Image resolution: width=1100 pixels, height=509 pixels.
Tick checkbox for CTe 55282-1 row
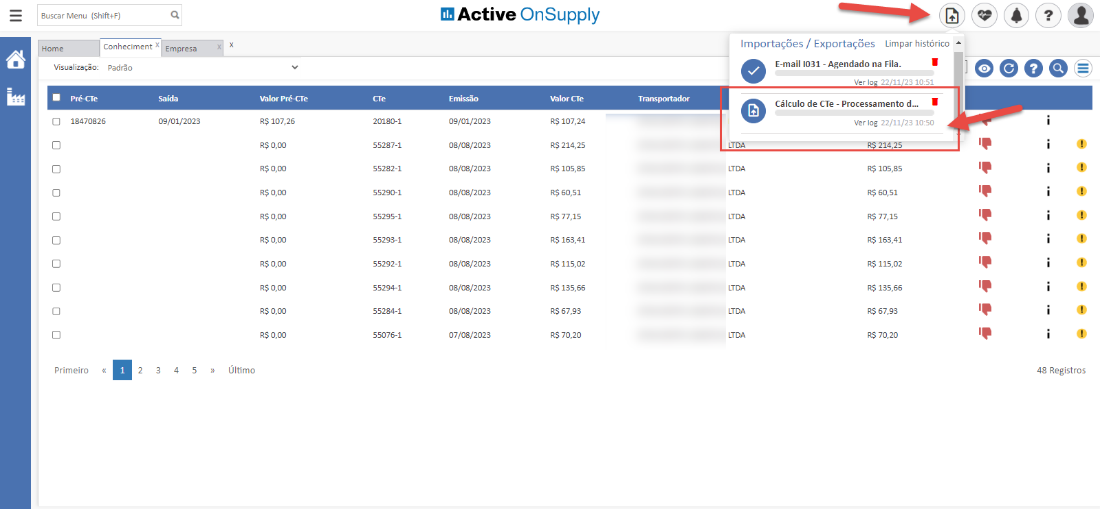point(56,169)
